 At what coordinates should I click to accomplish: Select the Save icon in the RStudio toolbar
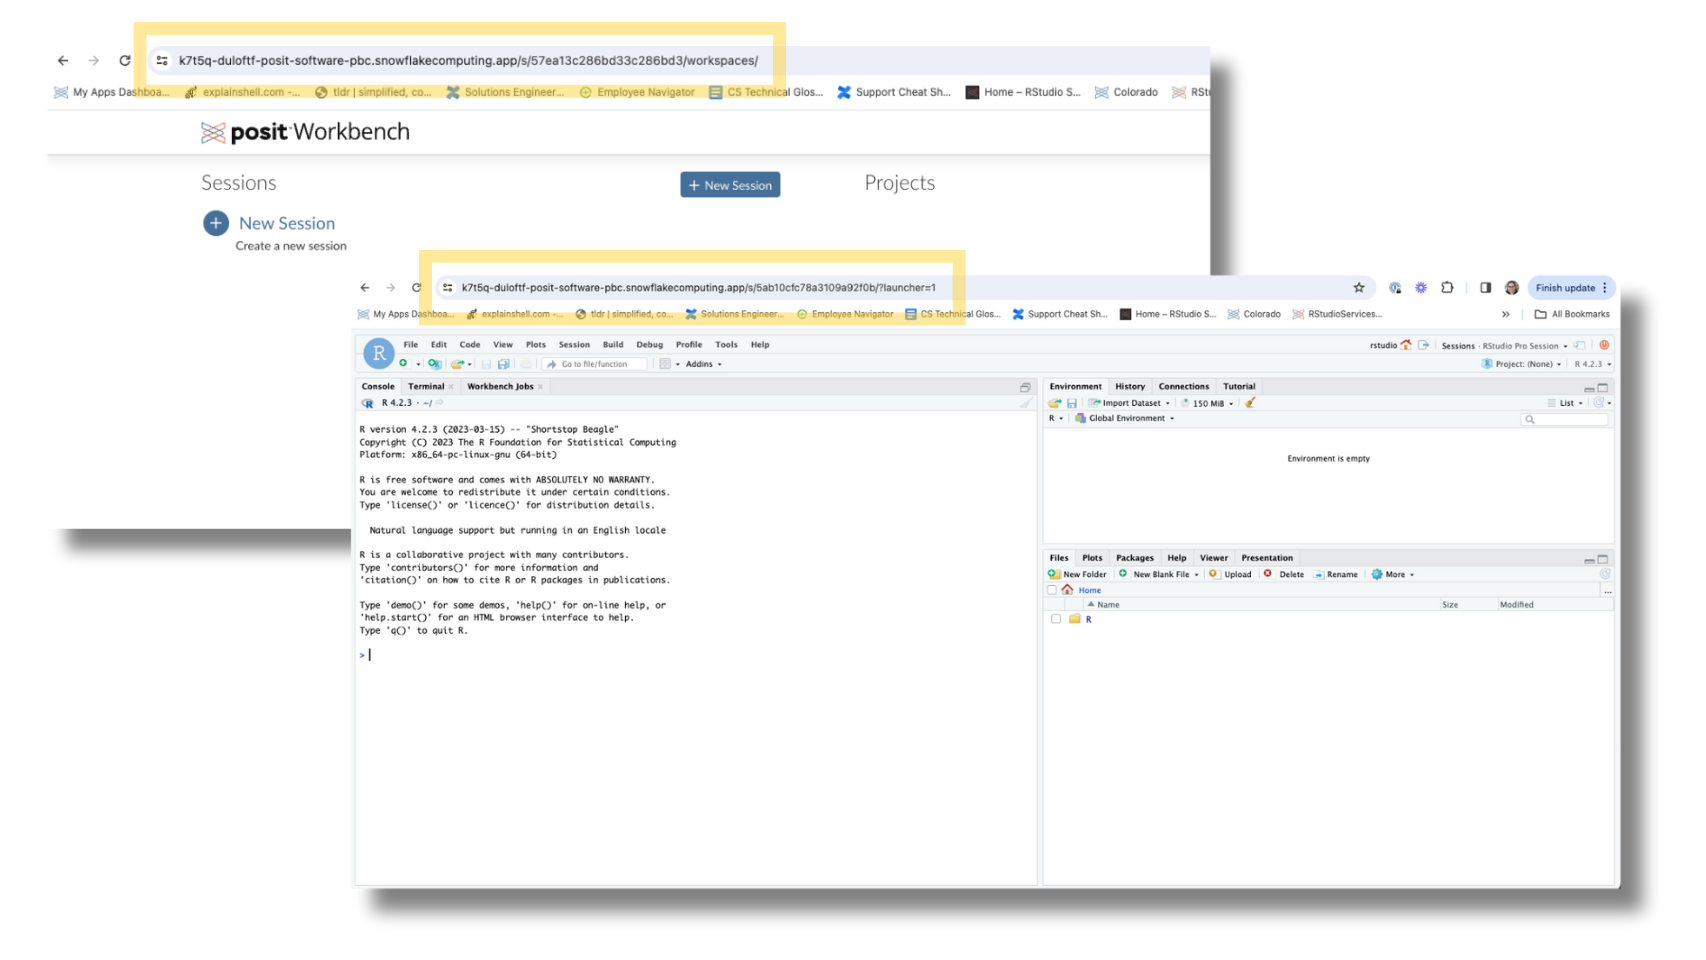tap(487, 364)
